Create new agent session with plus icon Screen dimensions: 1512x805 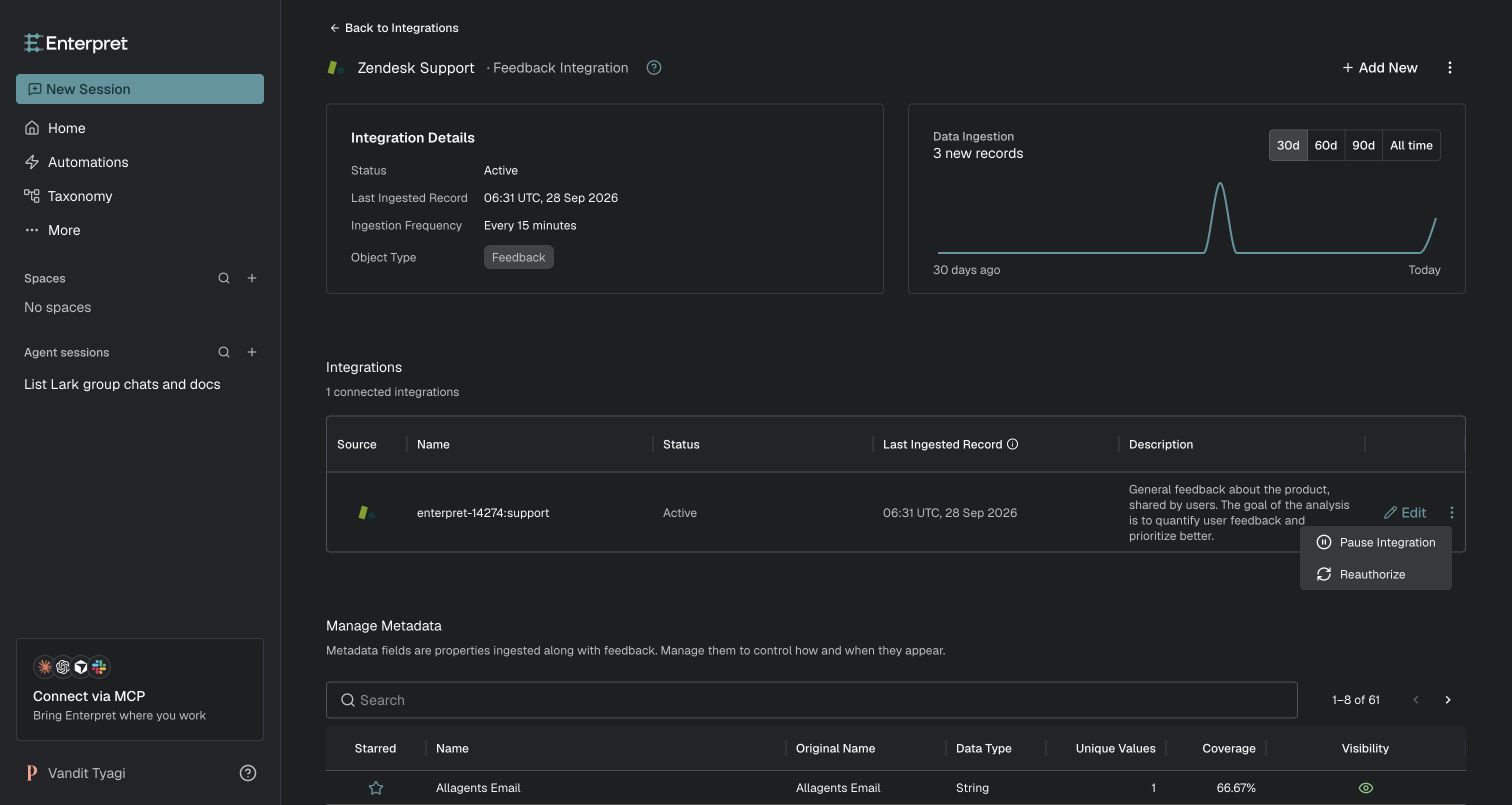(252, 352)
